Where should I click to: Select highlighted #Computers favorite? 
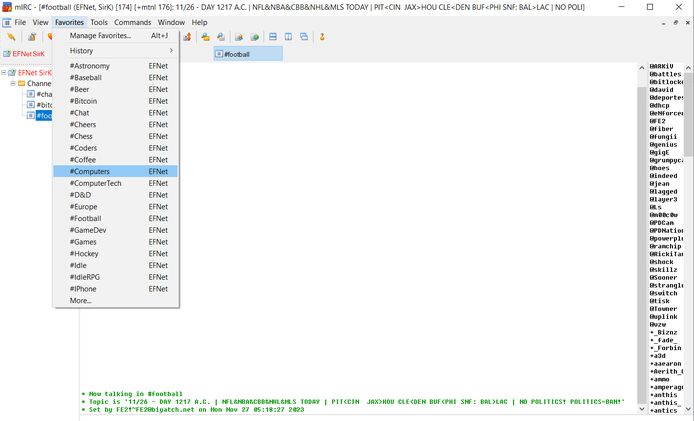click(116, 171)
